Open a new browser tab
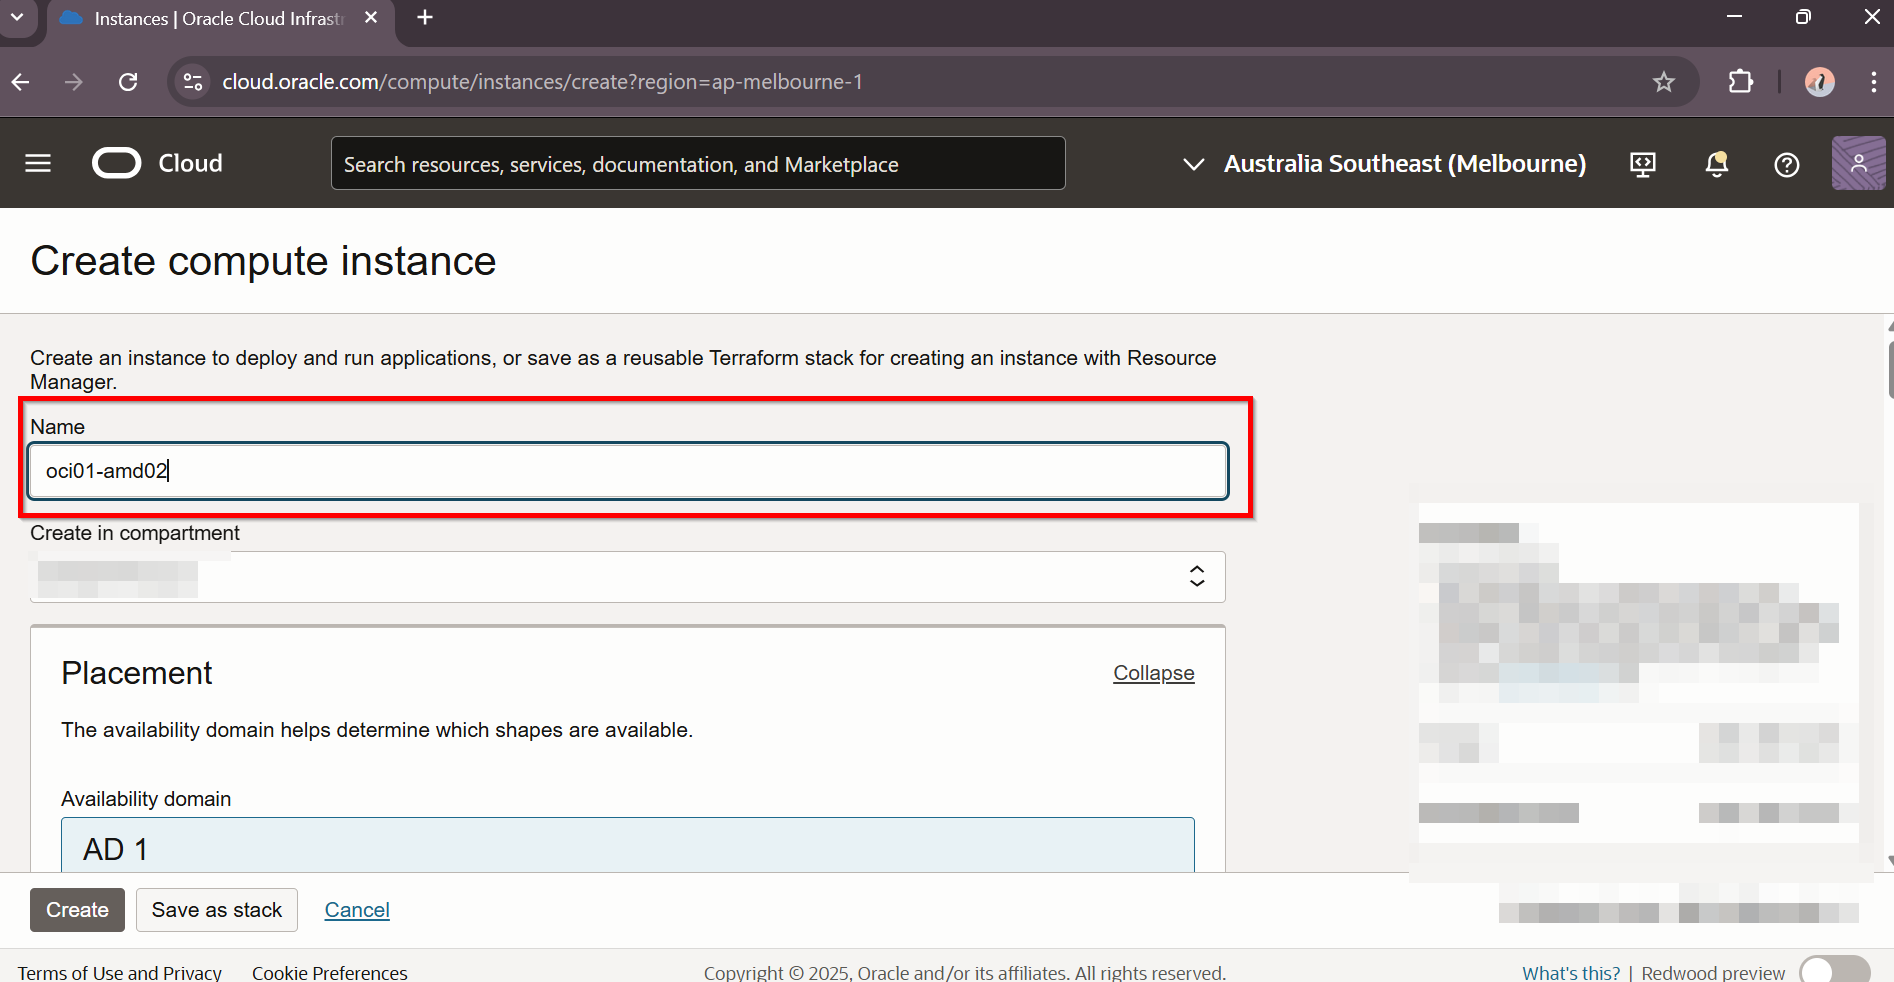This screenshot has width=1894, height=982. pos(425,18)
